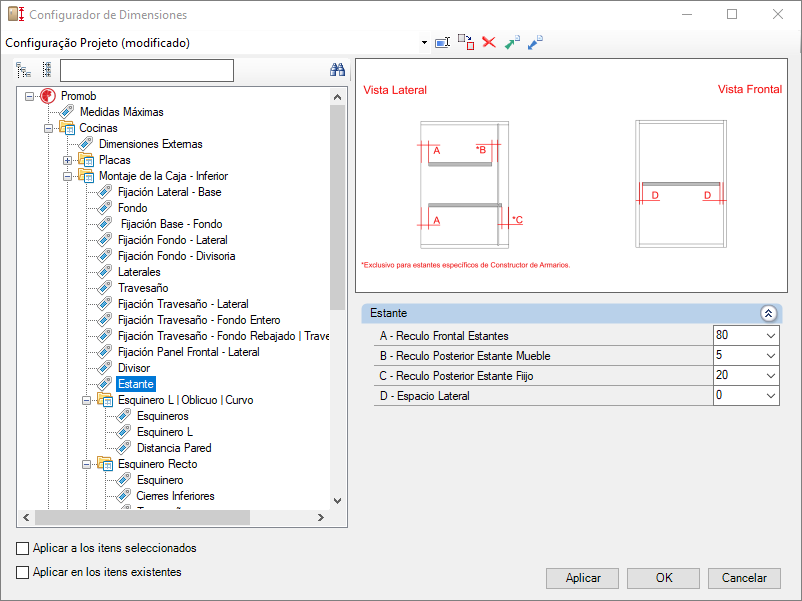Click the tree horizontal scroll left arrow
The image size is (802, 601).
26,518
